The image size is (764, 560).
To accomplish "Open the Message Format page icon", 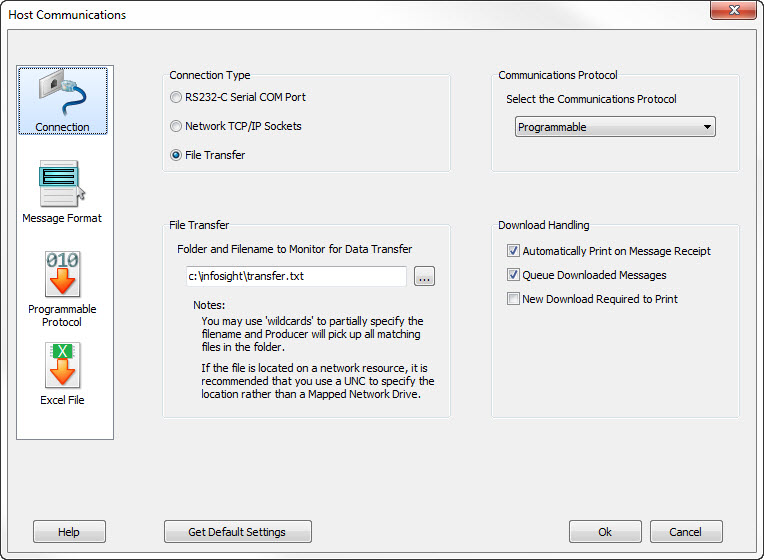I will click(62, 184).
